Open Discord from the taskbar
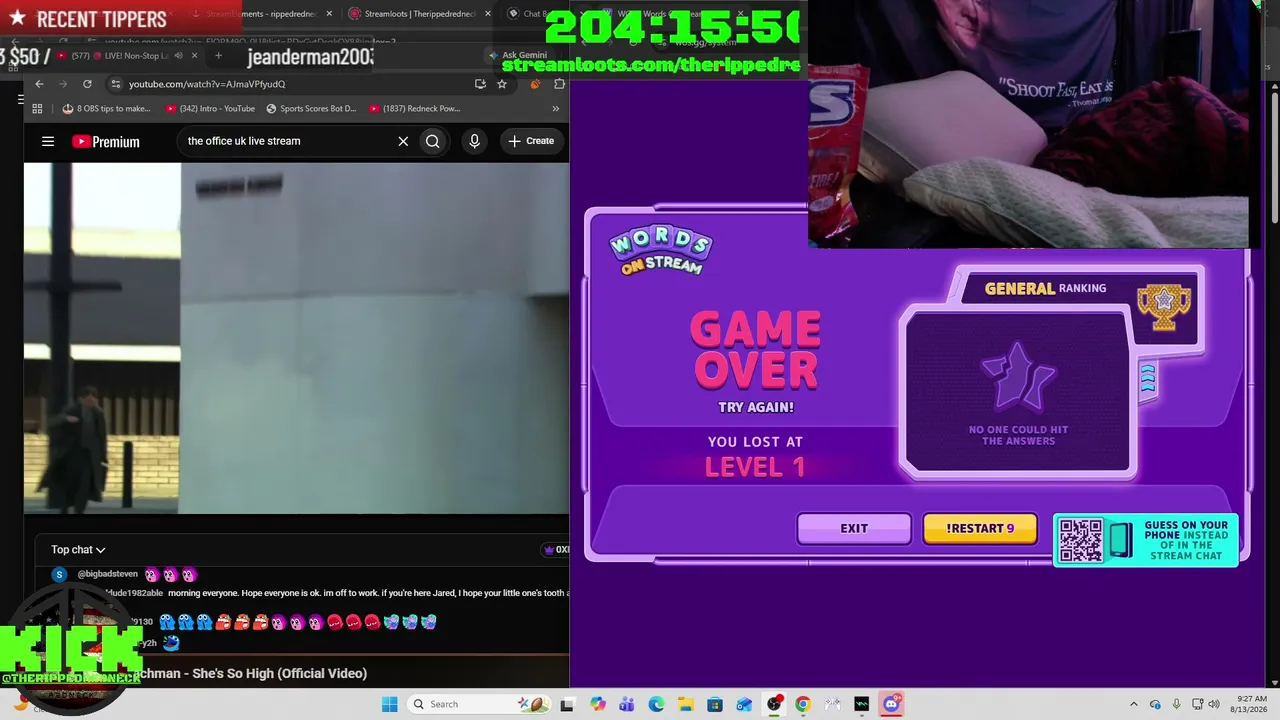The height and width of the screenshot is (720, 1280). click(x=891, y=704)
